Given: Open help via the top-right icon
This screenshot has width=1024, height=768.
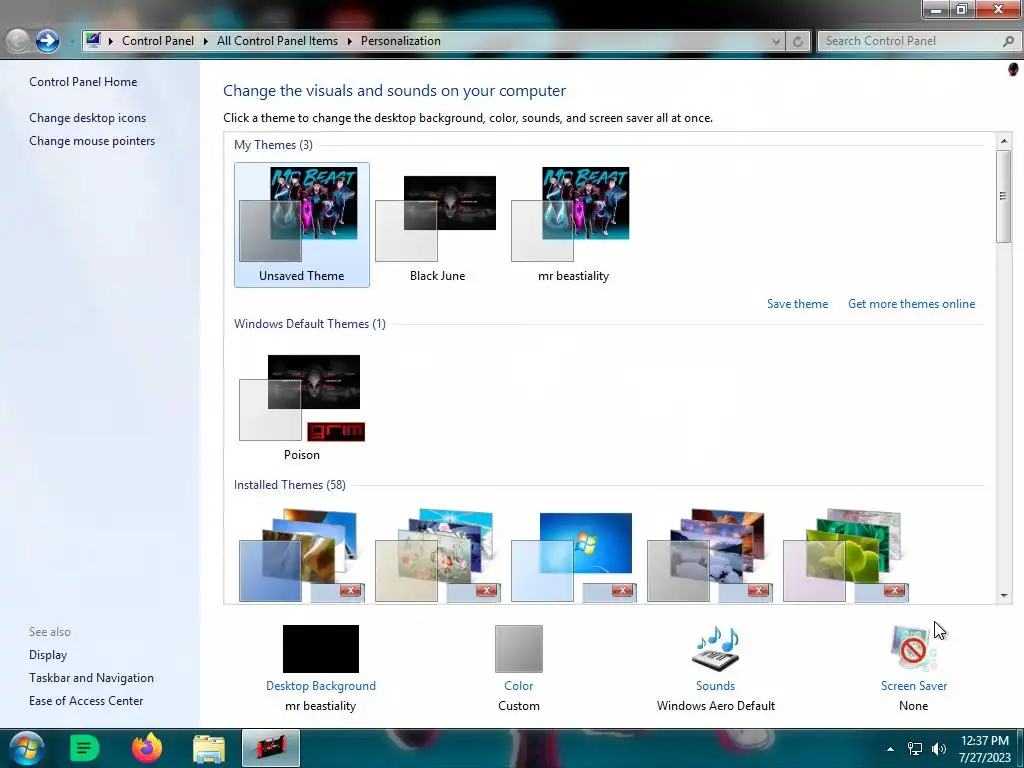Looking at the screenshot, I should pyautogui.click(x=1013, y=69).
